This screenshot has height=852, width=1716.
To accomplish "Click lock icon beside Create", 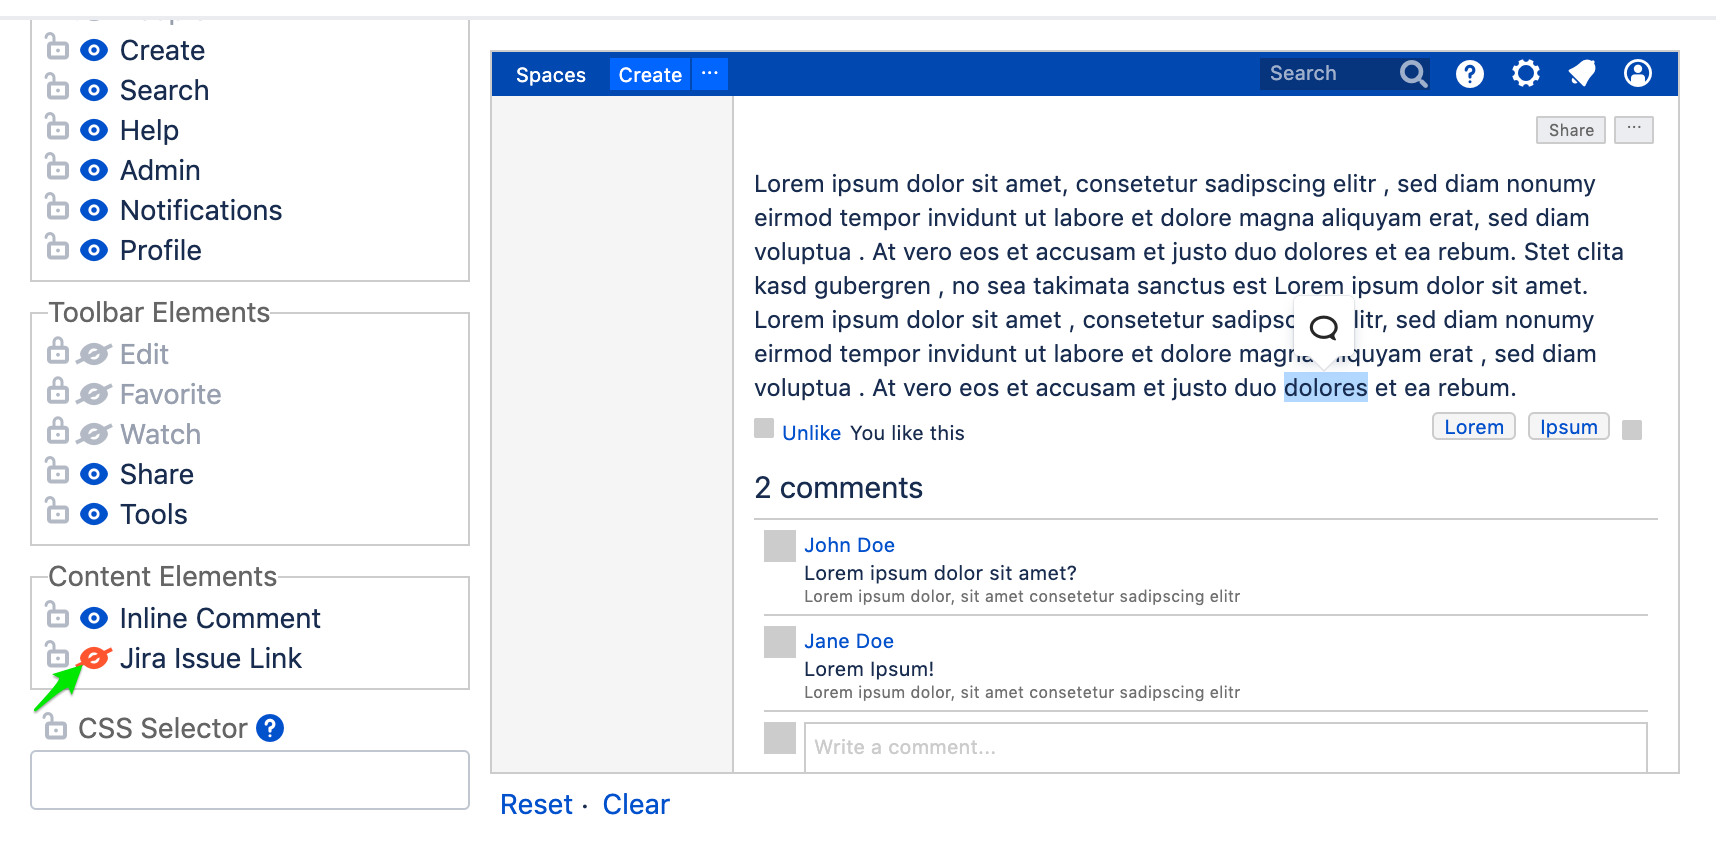I will coord(57,46).
